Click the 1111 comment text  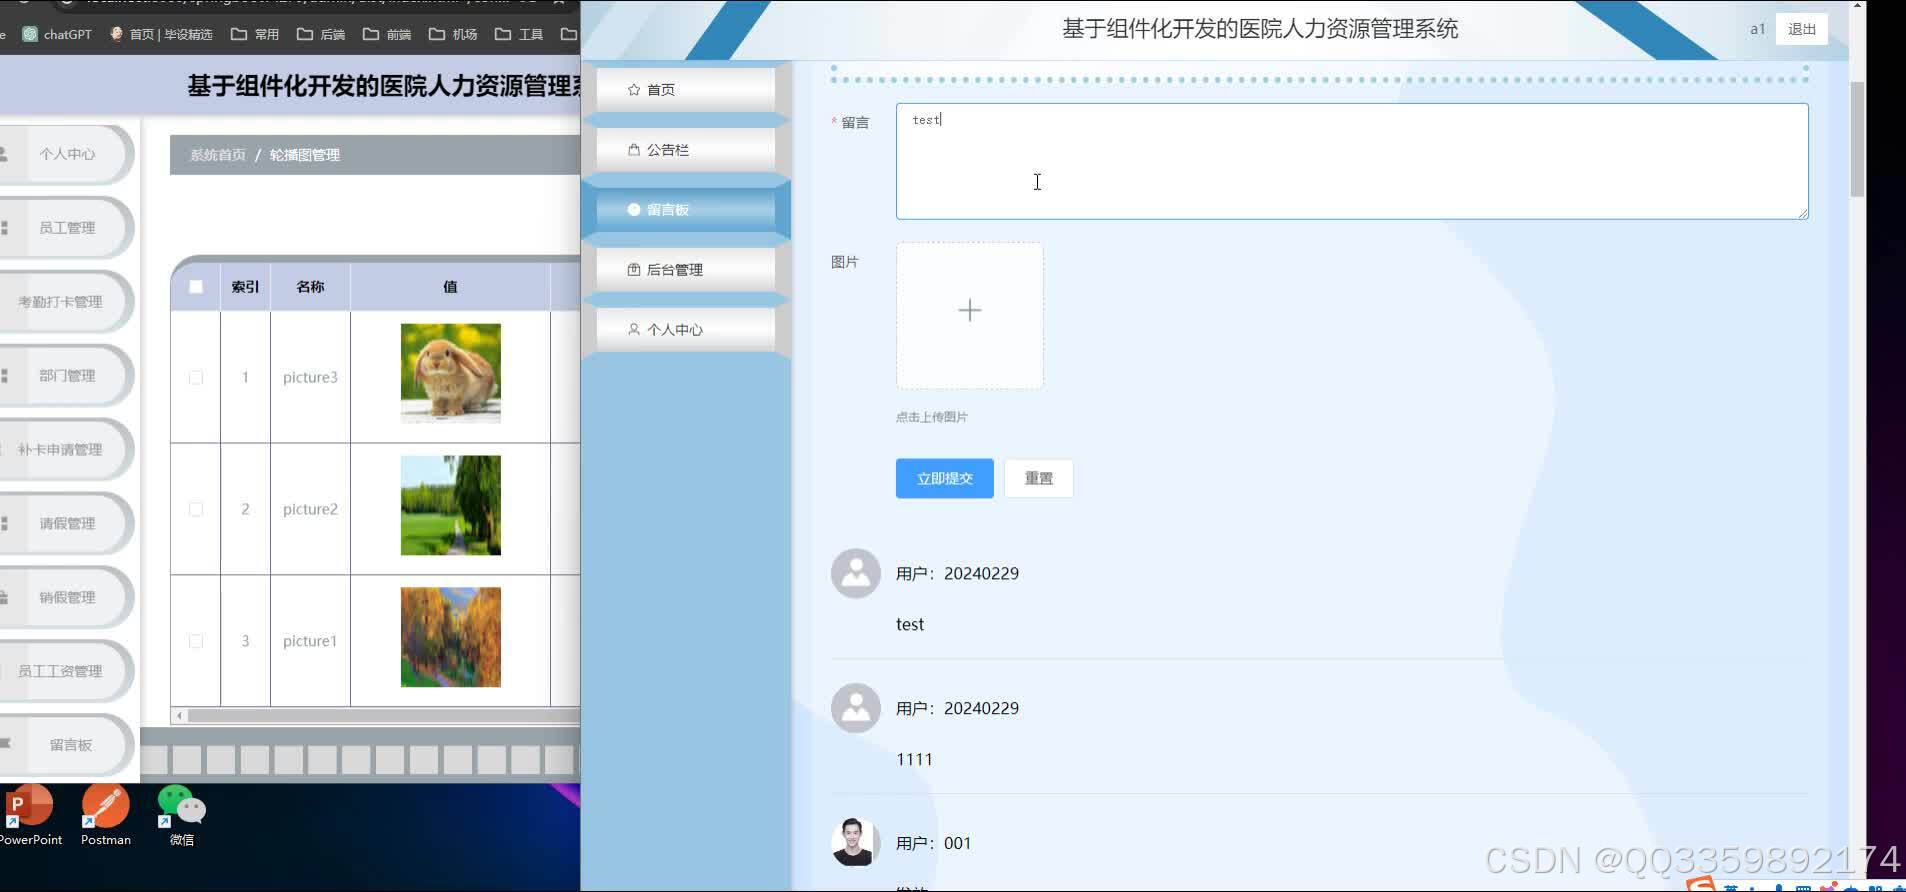pyautogui.click(x=914, y=760)
